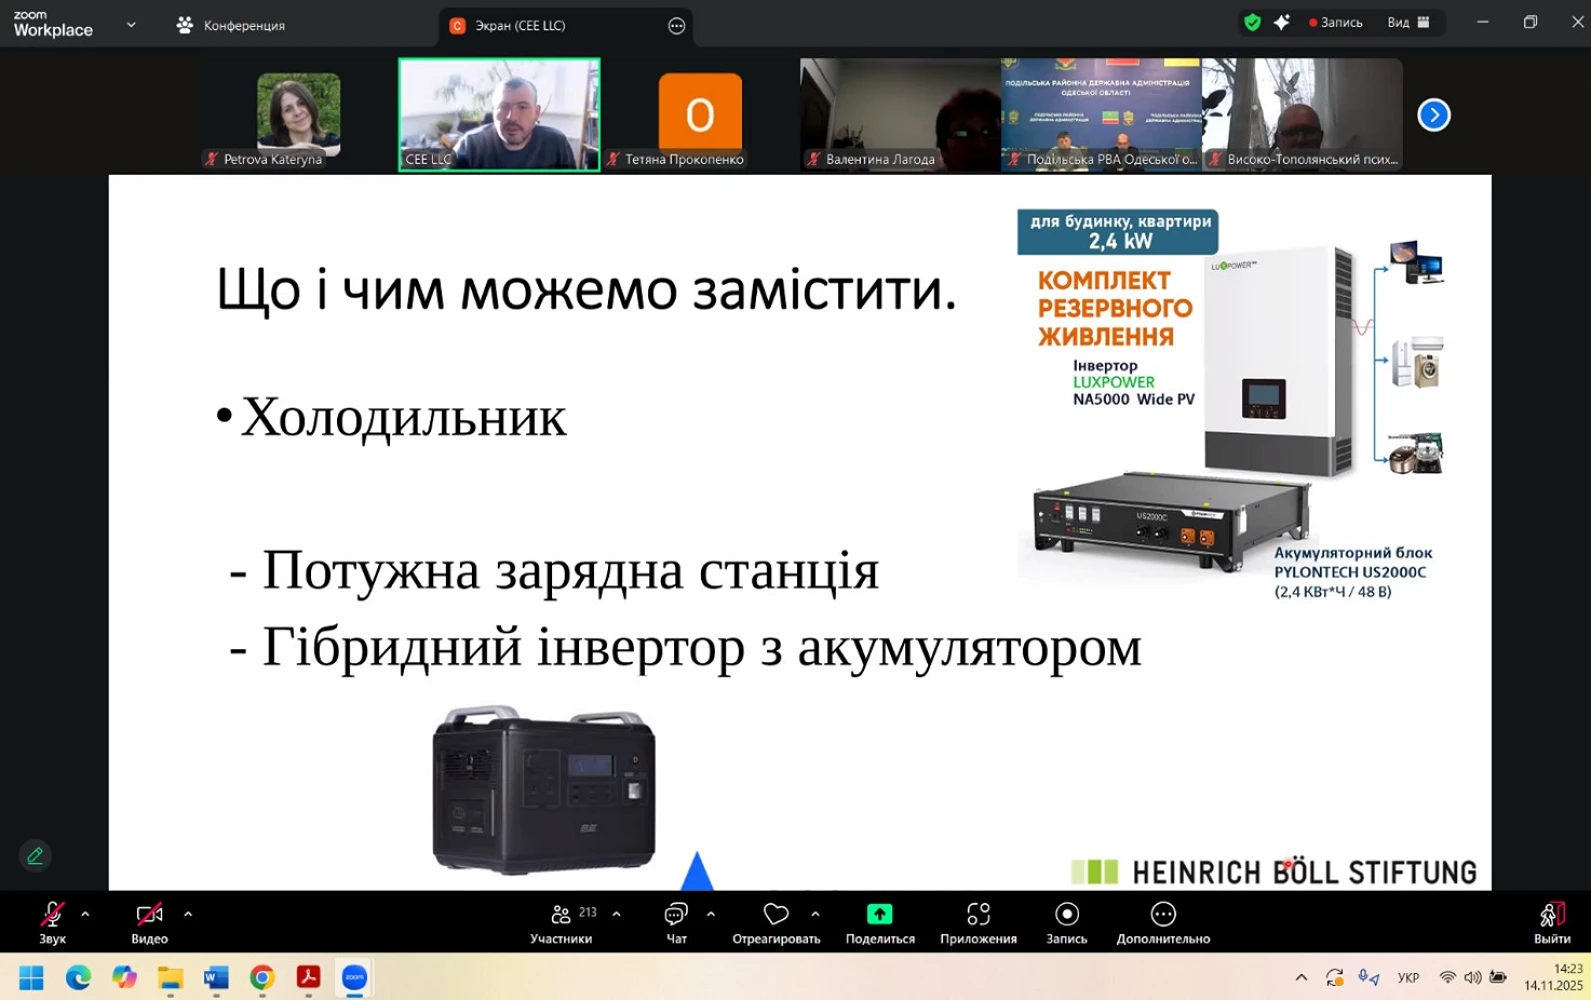Switch to the Конференция tab

click(x=232, y=25)
